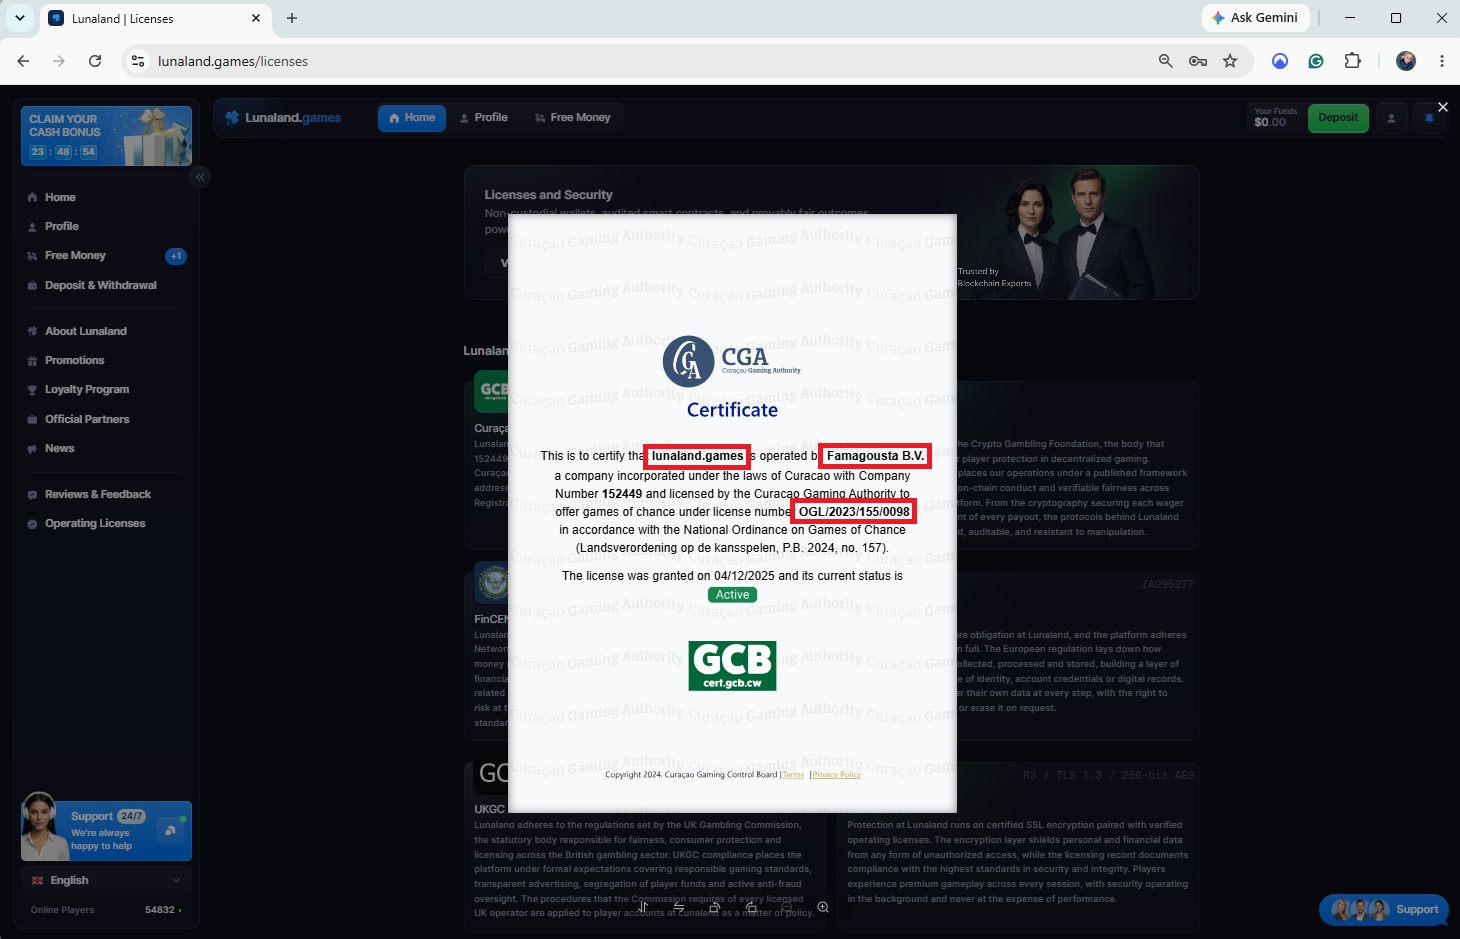Click the +1 badge next to Free Money

click(x=176, y=256)
